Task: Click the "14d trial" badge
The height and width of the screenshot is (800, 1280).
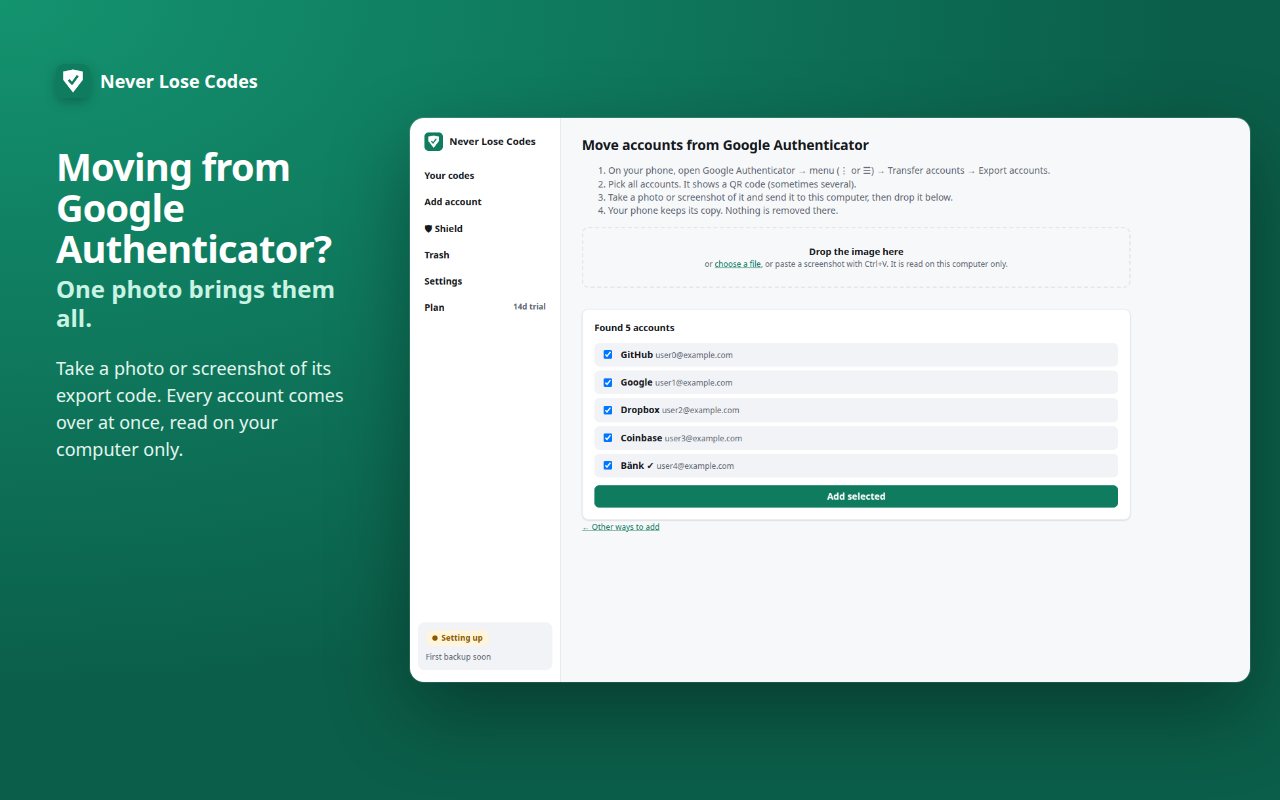Action: 530,307
